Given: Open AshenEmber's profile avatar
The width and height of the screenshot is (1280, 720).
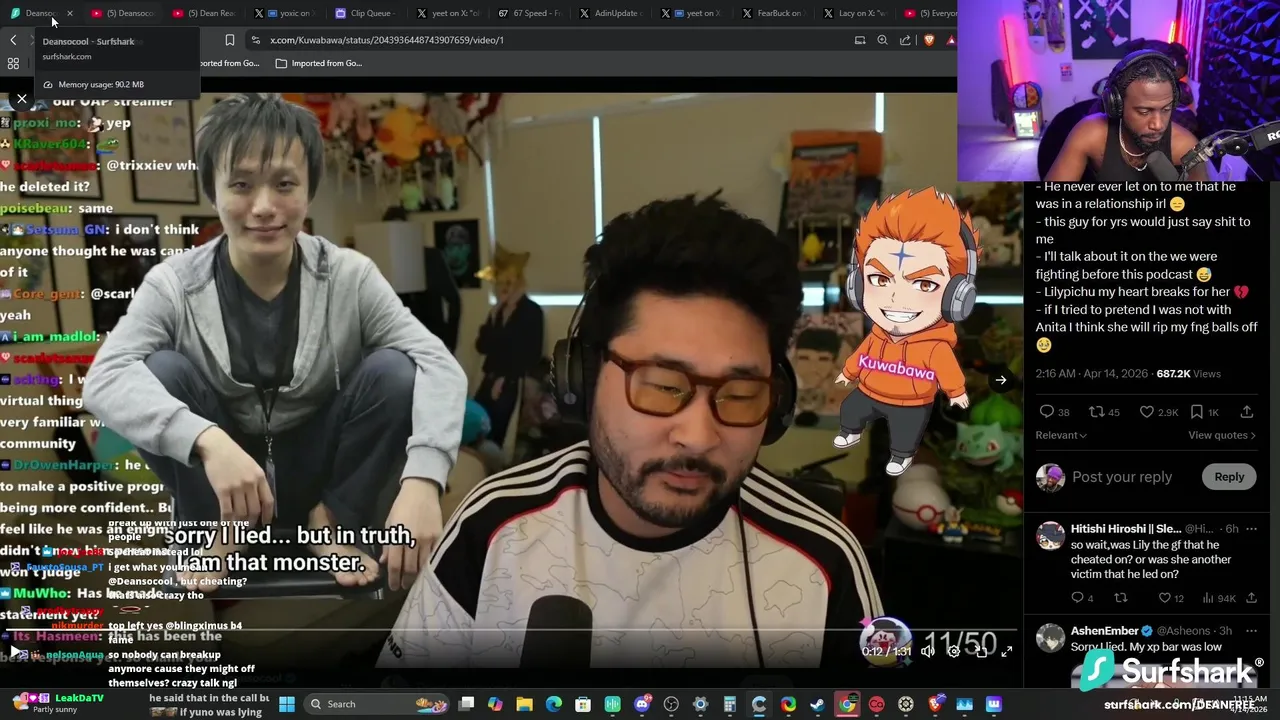Looking at the screenshot, I should [1050, 638].
